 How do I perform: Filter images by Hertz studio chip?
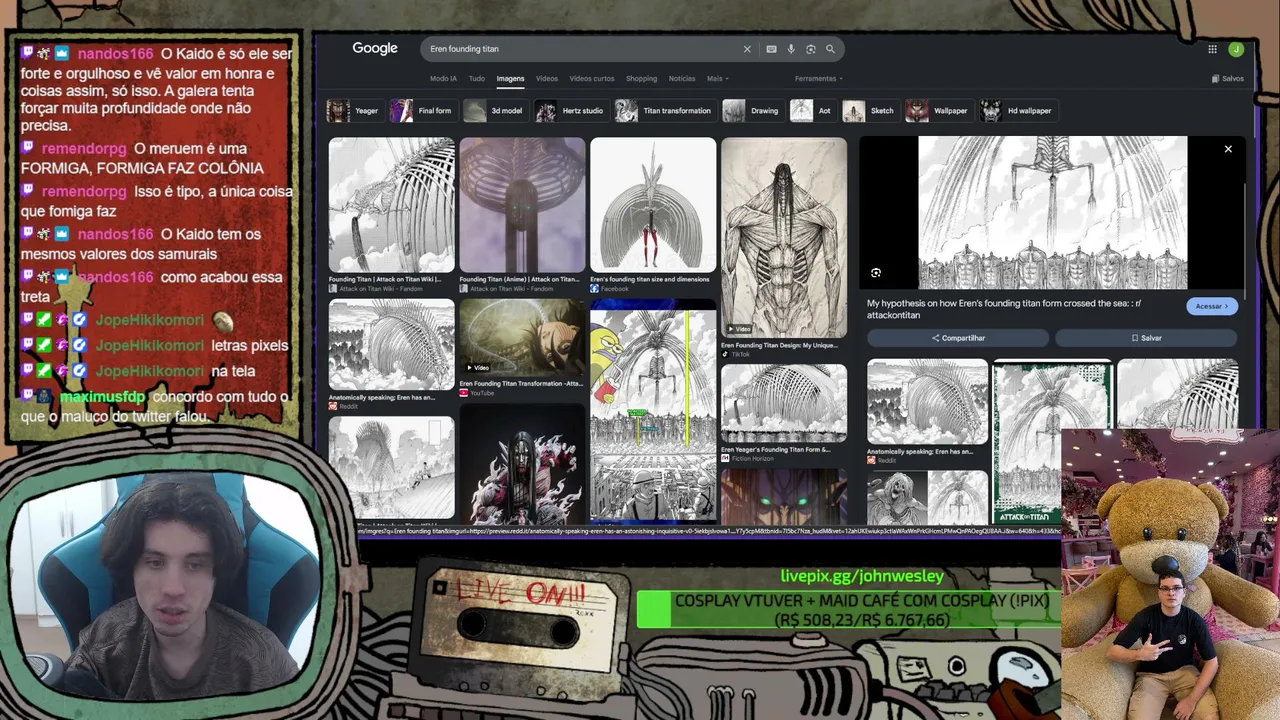click(x=570, y=111)
